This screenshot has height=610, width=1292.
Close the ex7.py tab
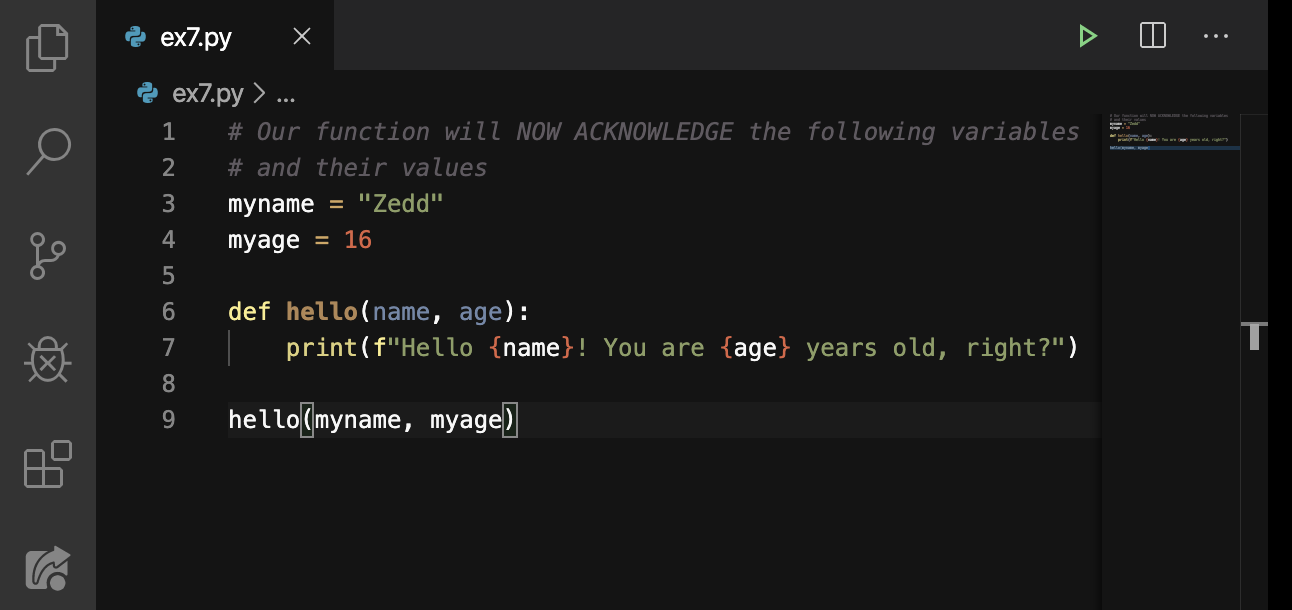click(x=301, y=36)
